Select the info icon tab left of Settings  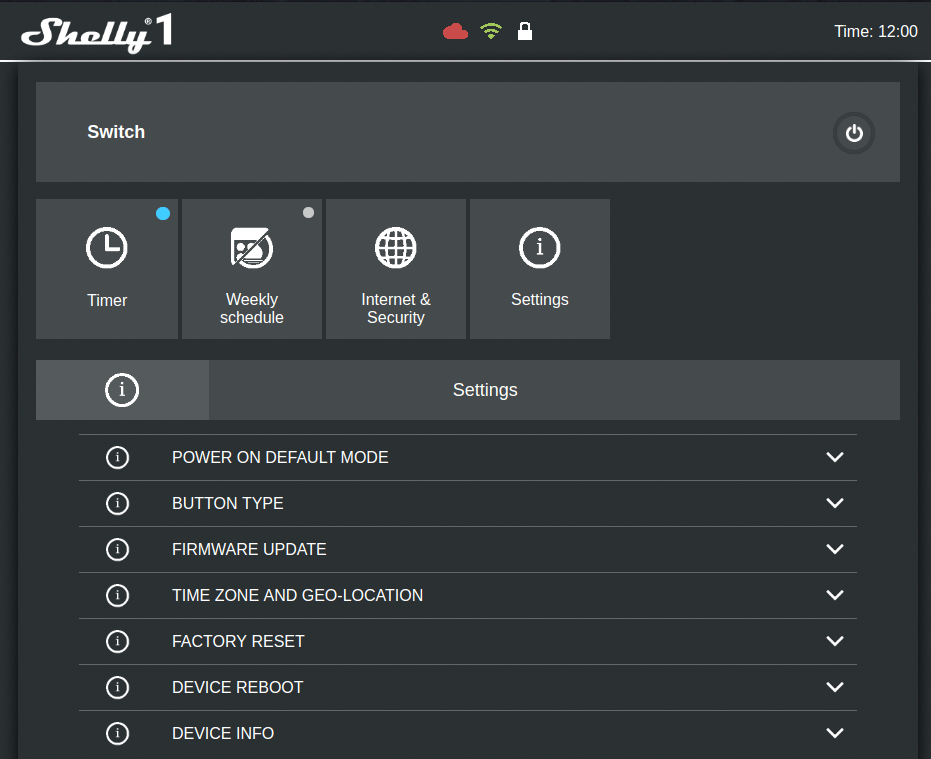click(x=121, y=390)
